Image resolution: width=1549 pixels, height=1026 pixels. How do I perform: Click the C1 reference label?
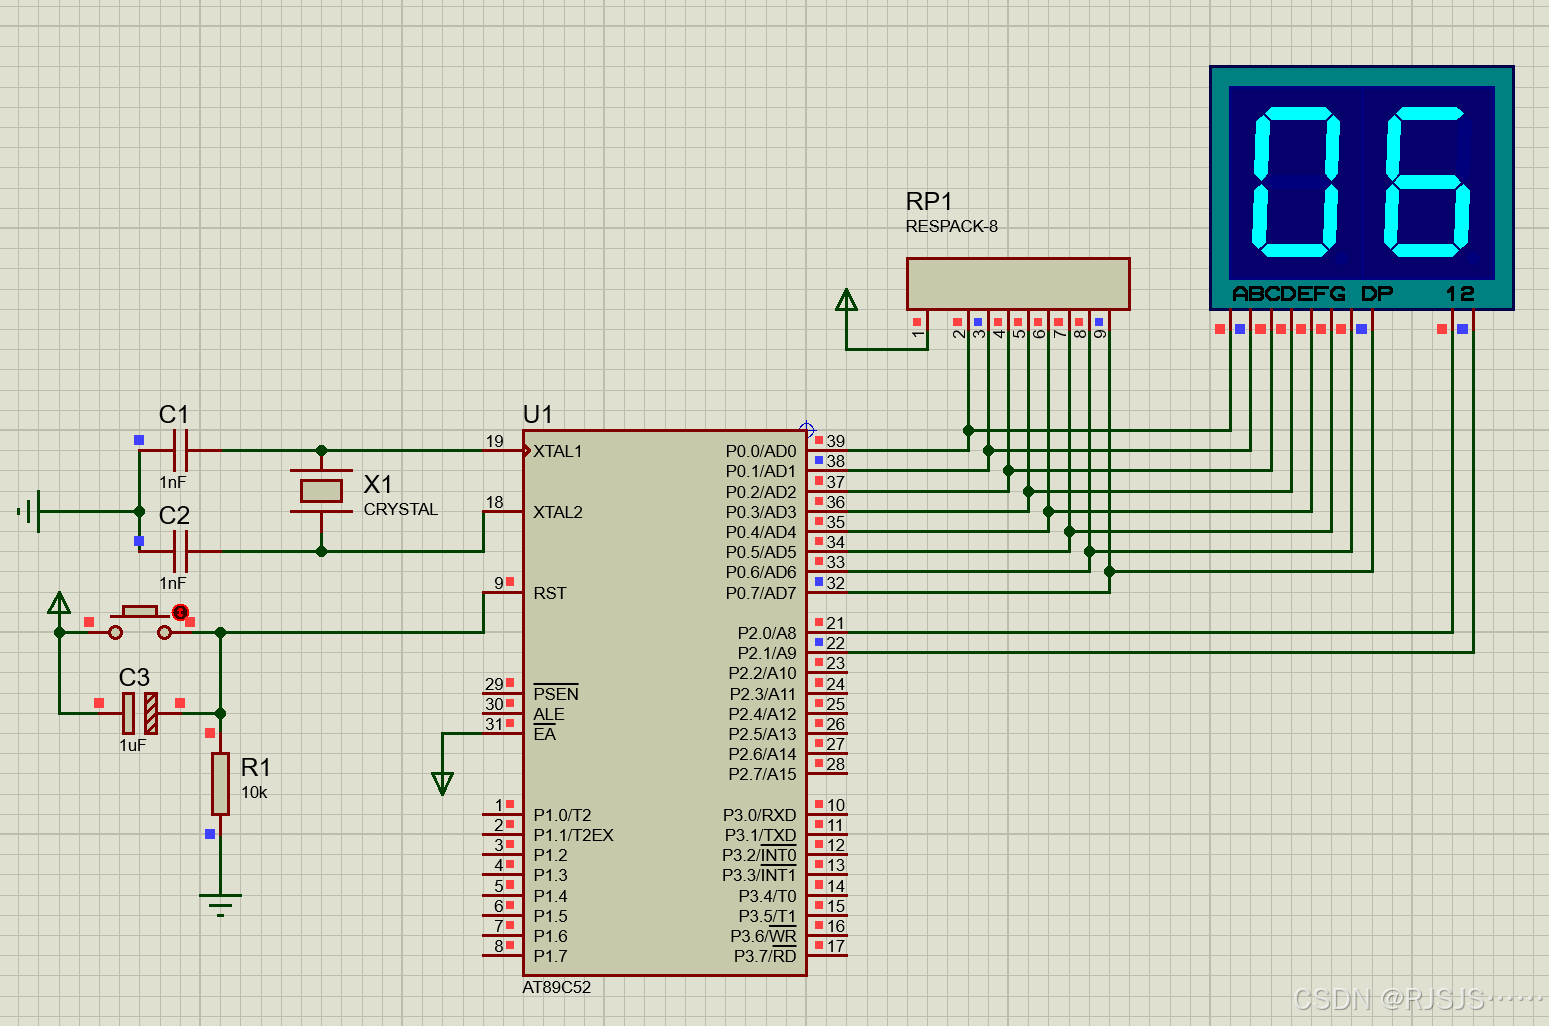[x=174, y=414]
